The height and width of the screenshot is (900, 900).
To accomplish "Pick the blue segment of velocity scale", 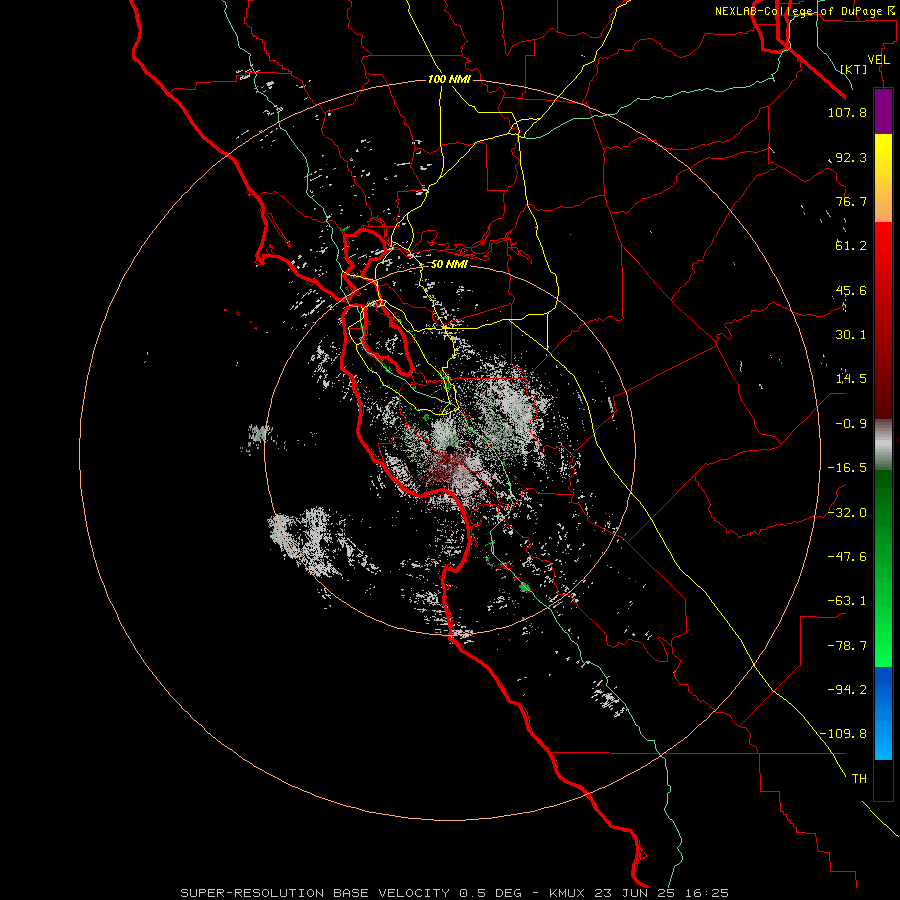I will point(883,713).
